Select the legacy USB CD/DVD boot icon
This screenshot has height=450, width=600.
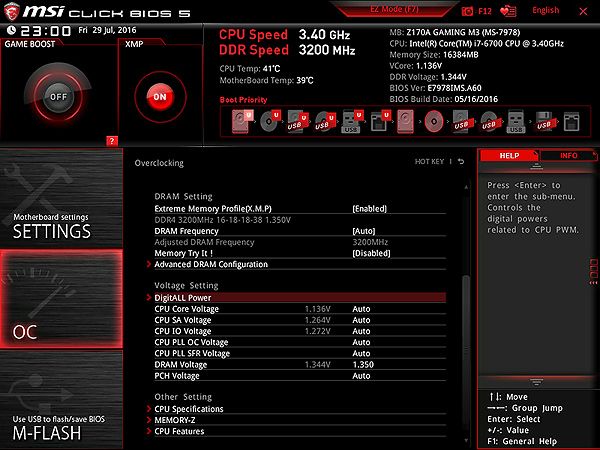[x=489, y=121]
